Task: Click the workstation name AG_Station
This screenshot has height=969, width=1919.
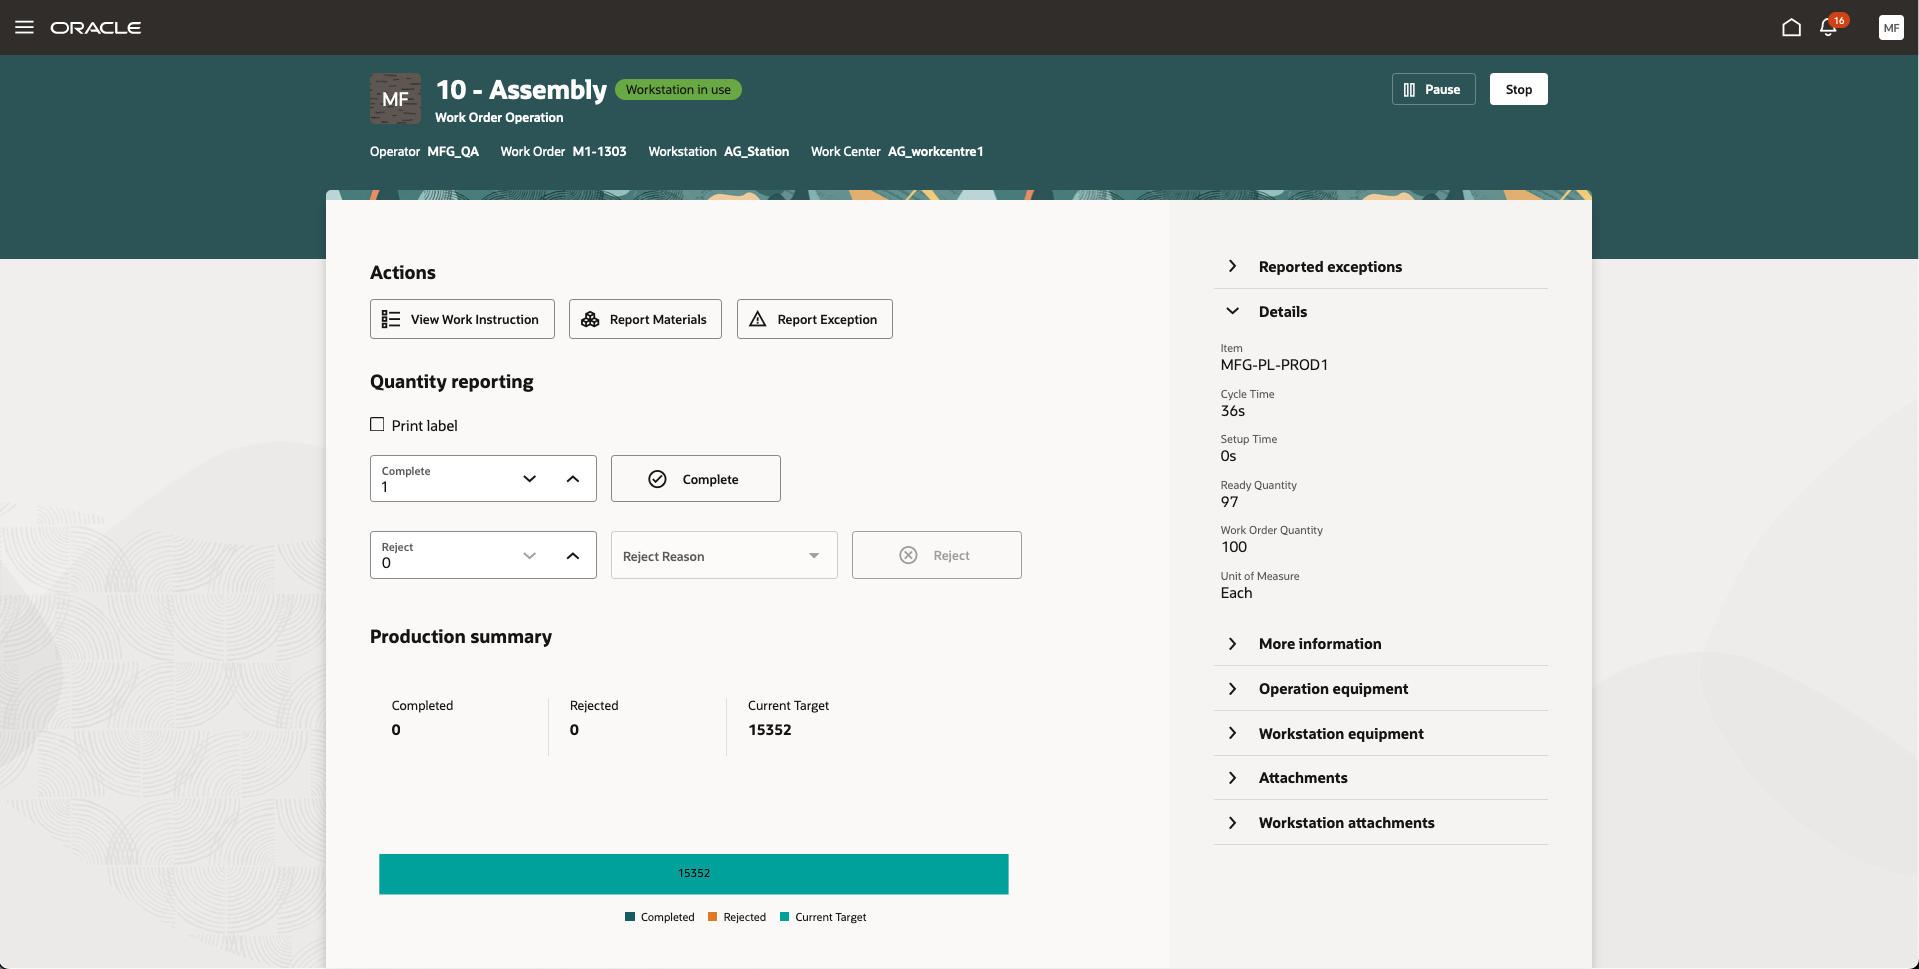Action: 757,151
